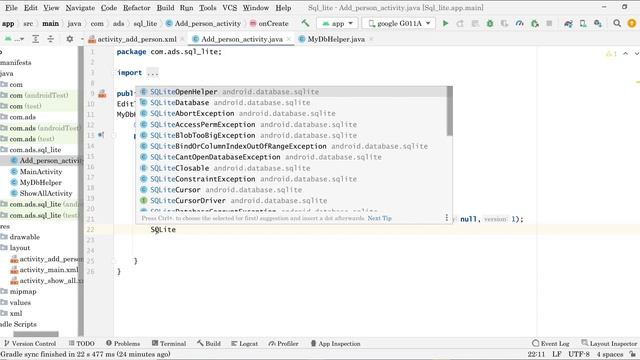Open the SDK Manager icon

598,23
